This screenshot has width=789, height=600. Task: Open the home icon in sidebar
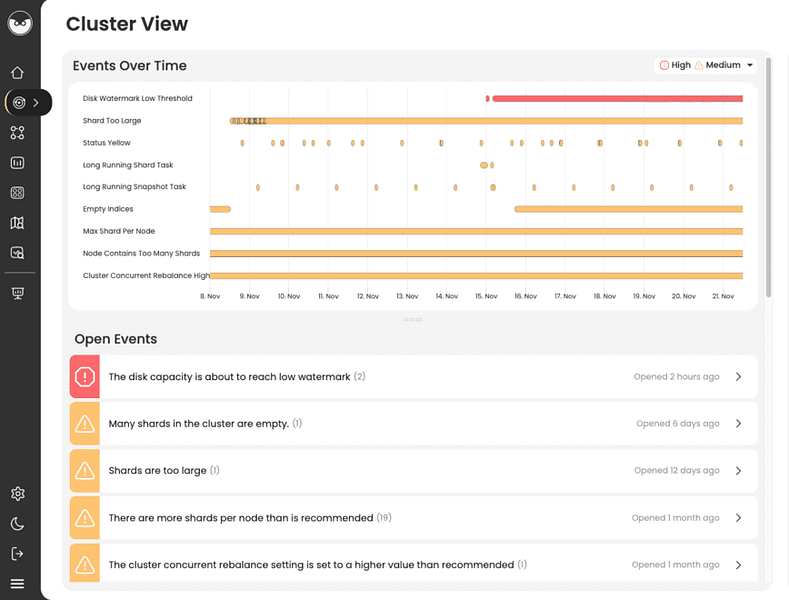pyautogui.click(x=18, y=72)
